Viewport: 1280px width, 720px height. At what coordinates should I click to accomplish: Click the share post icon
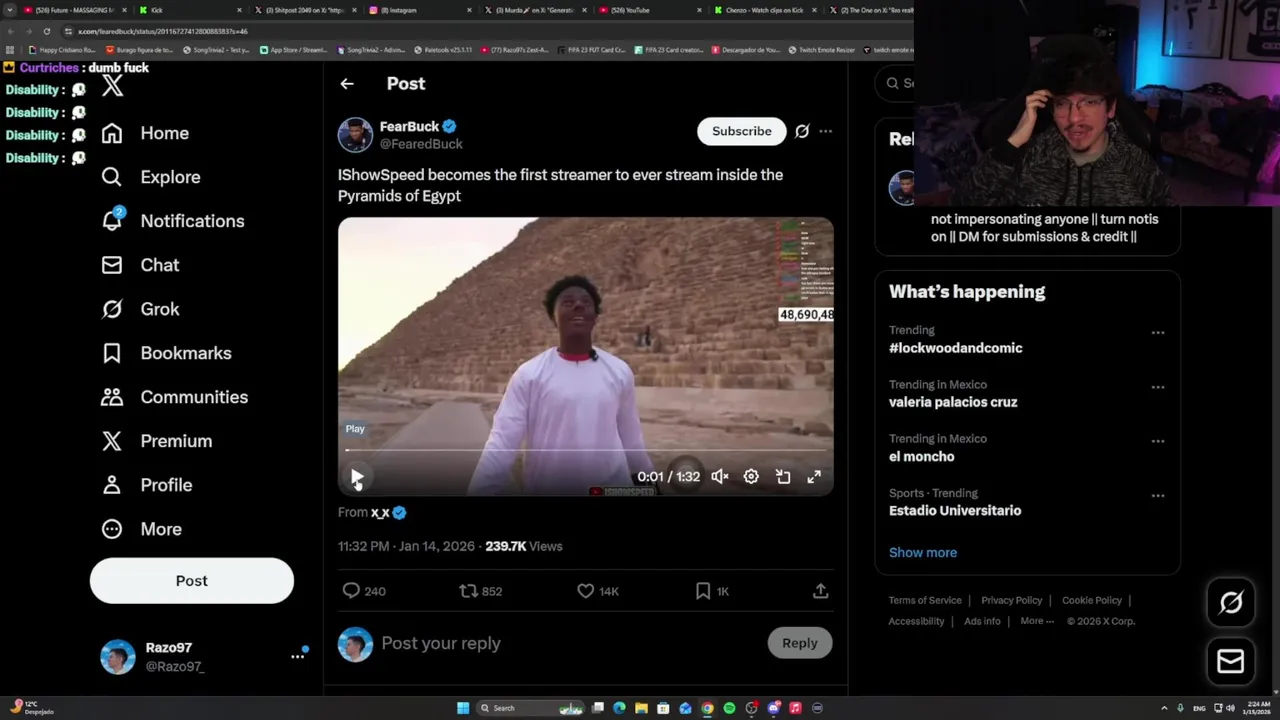coord(820,591)
